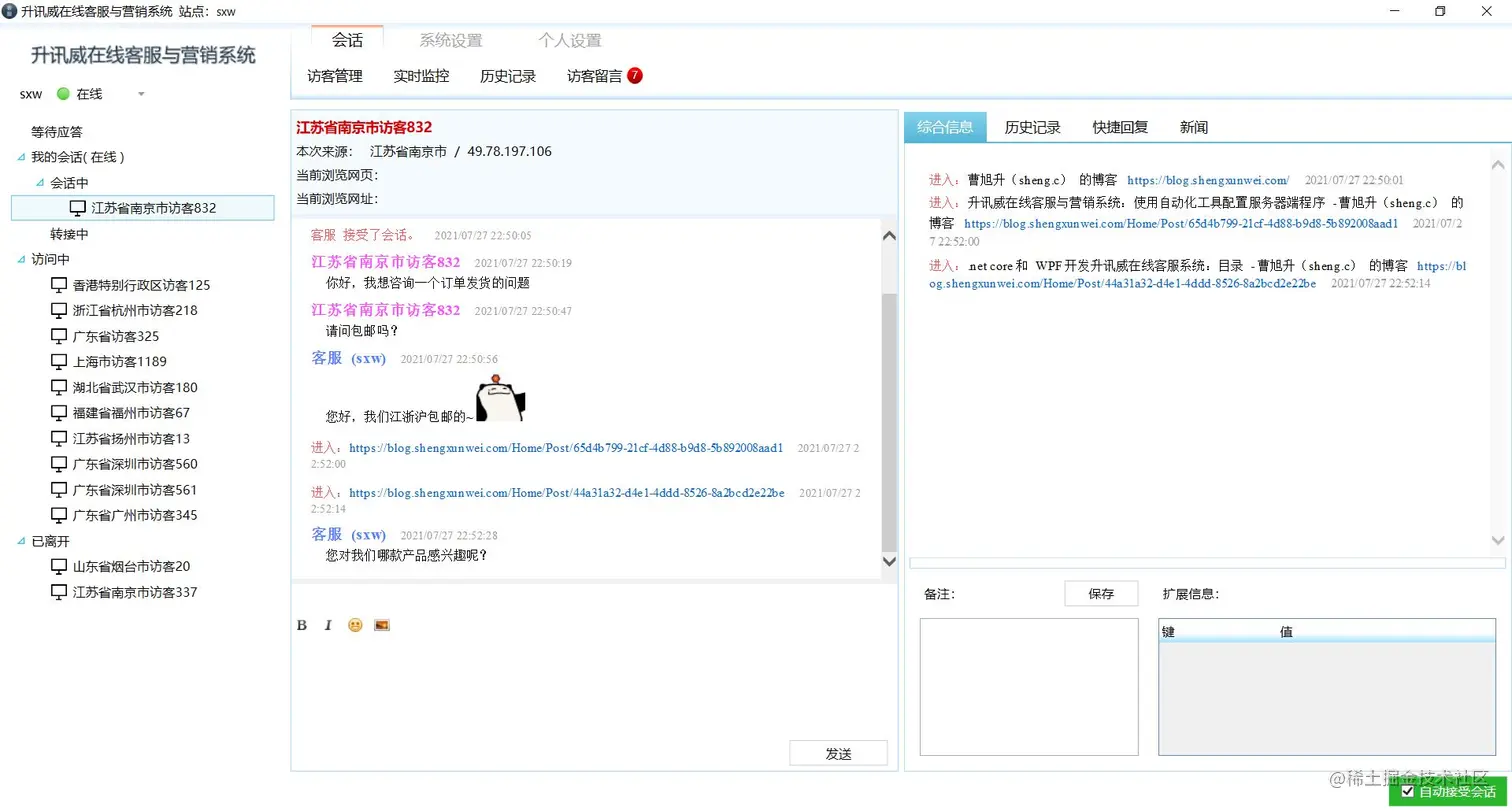Image resolution: width=1512 pixels, height=811 pixels.
Task: Select monitor icon of 江苏省南京市访客832
Action: click(x=78, y=208)
